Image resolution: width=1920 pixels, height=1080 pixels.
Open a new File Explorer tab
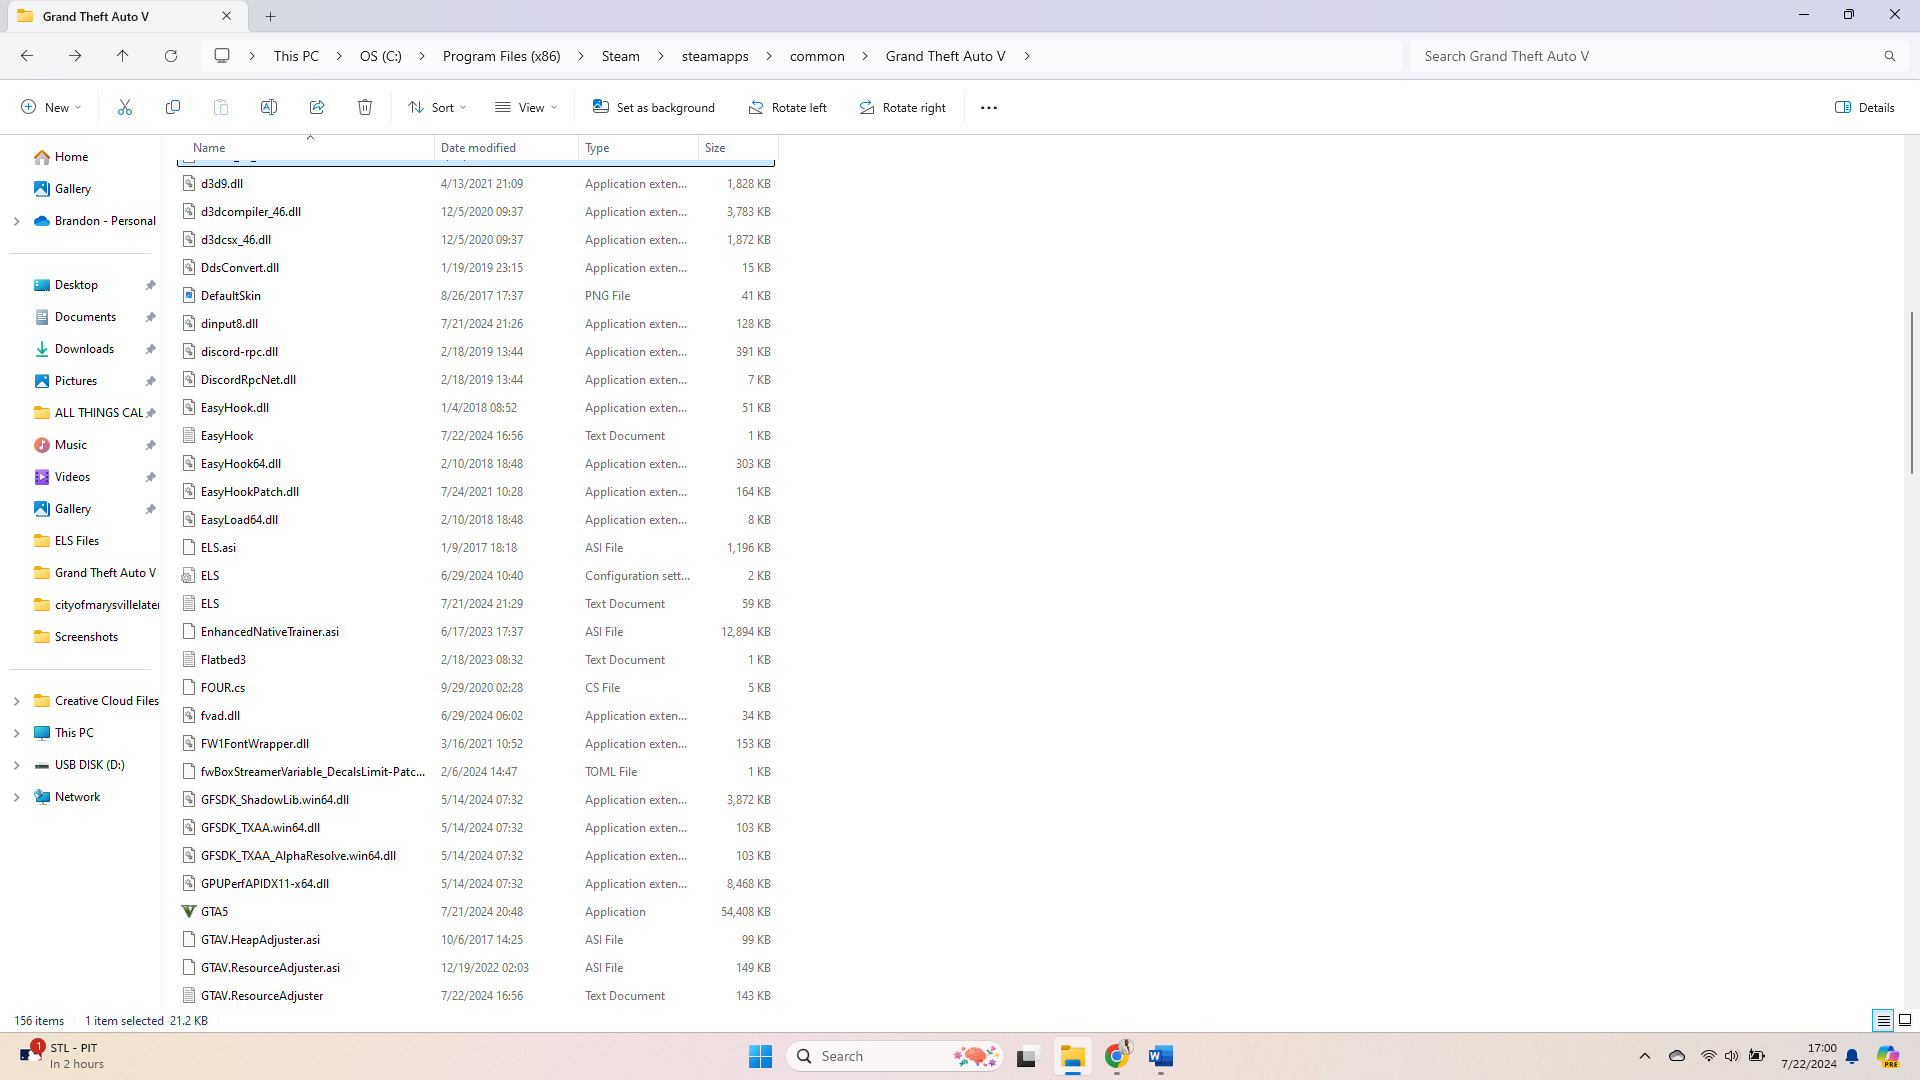271,16
